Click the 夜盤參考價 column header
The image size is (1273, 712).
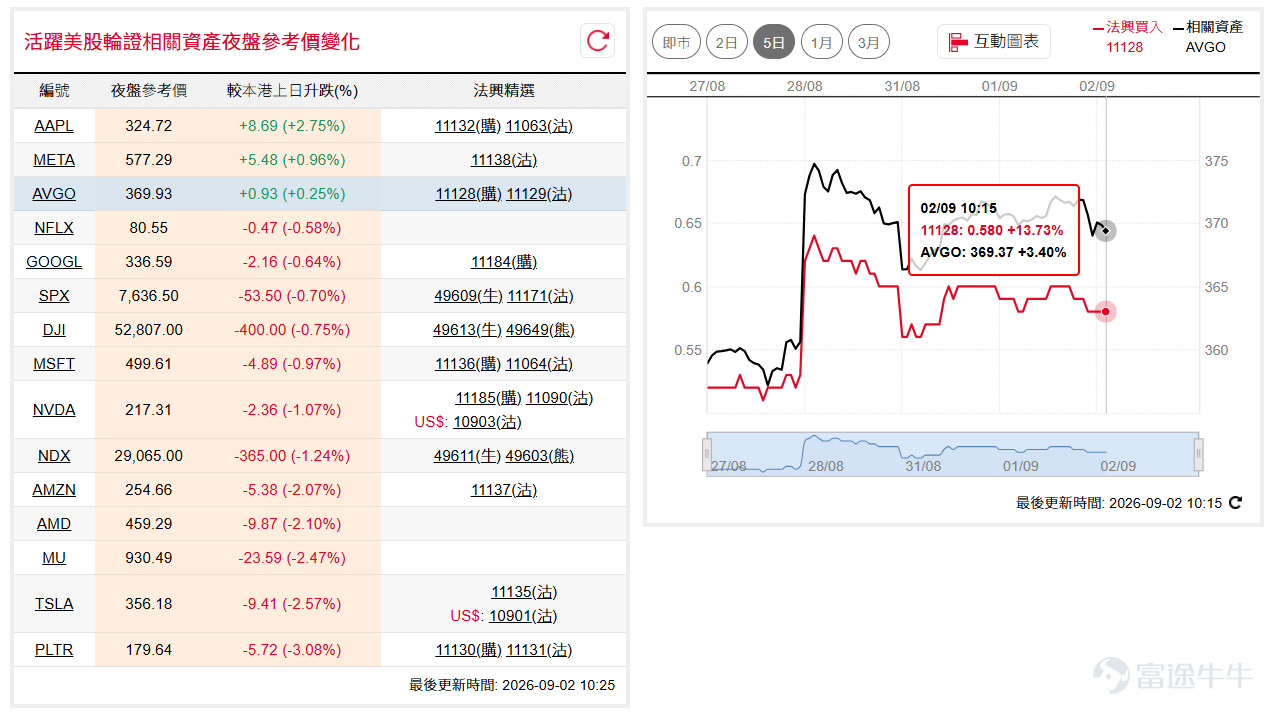point(149,91)
